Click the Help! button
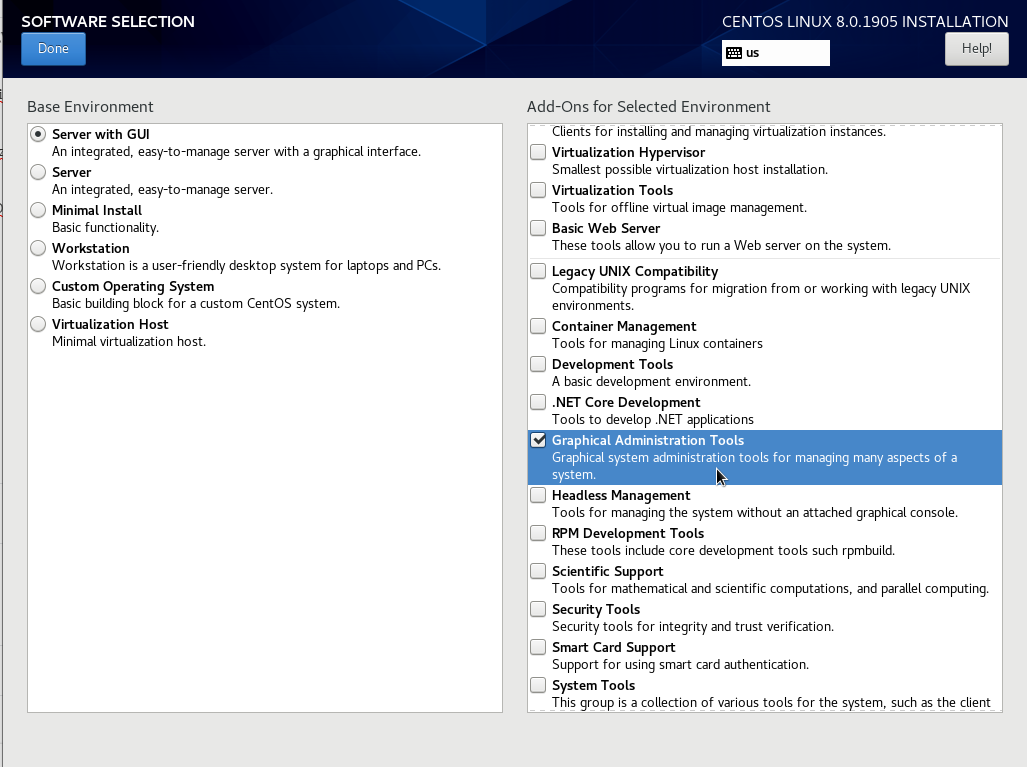This screenshot has height=767, width=1027. [975, 48]
